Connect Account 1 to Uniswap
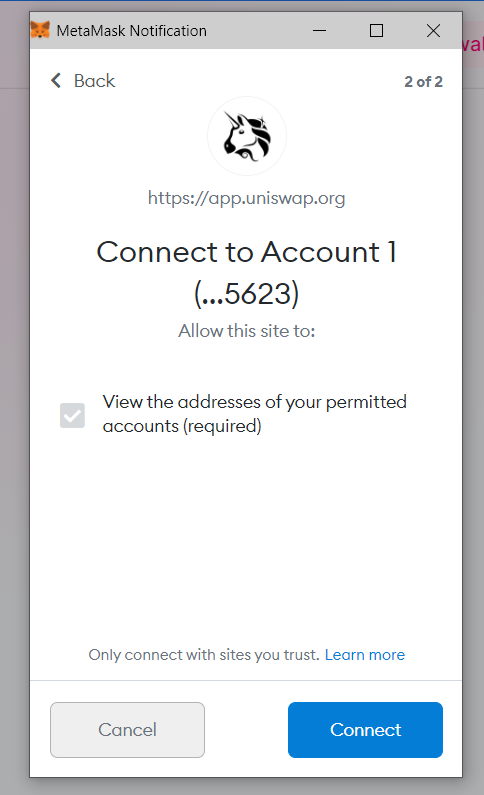This screenshot has height=795, width=484. 365,730
